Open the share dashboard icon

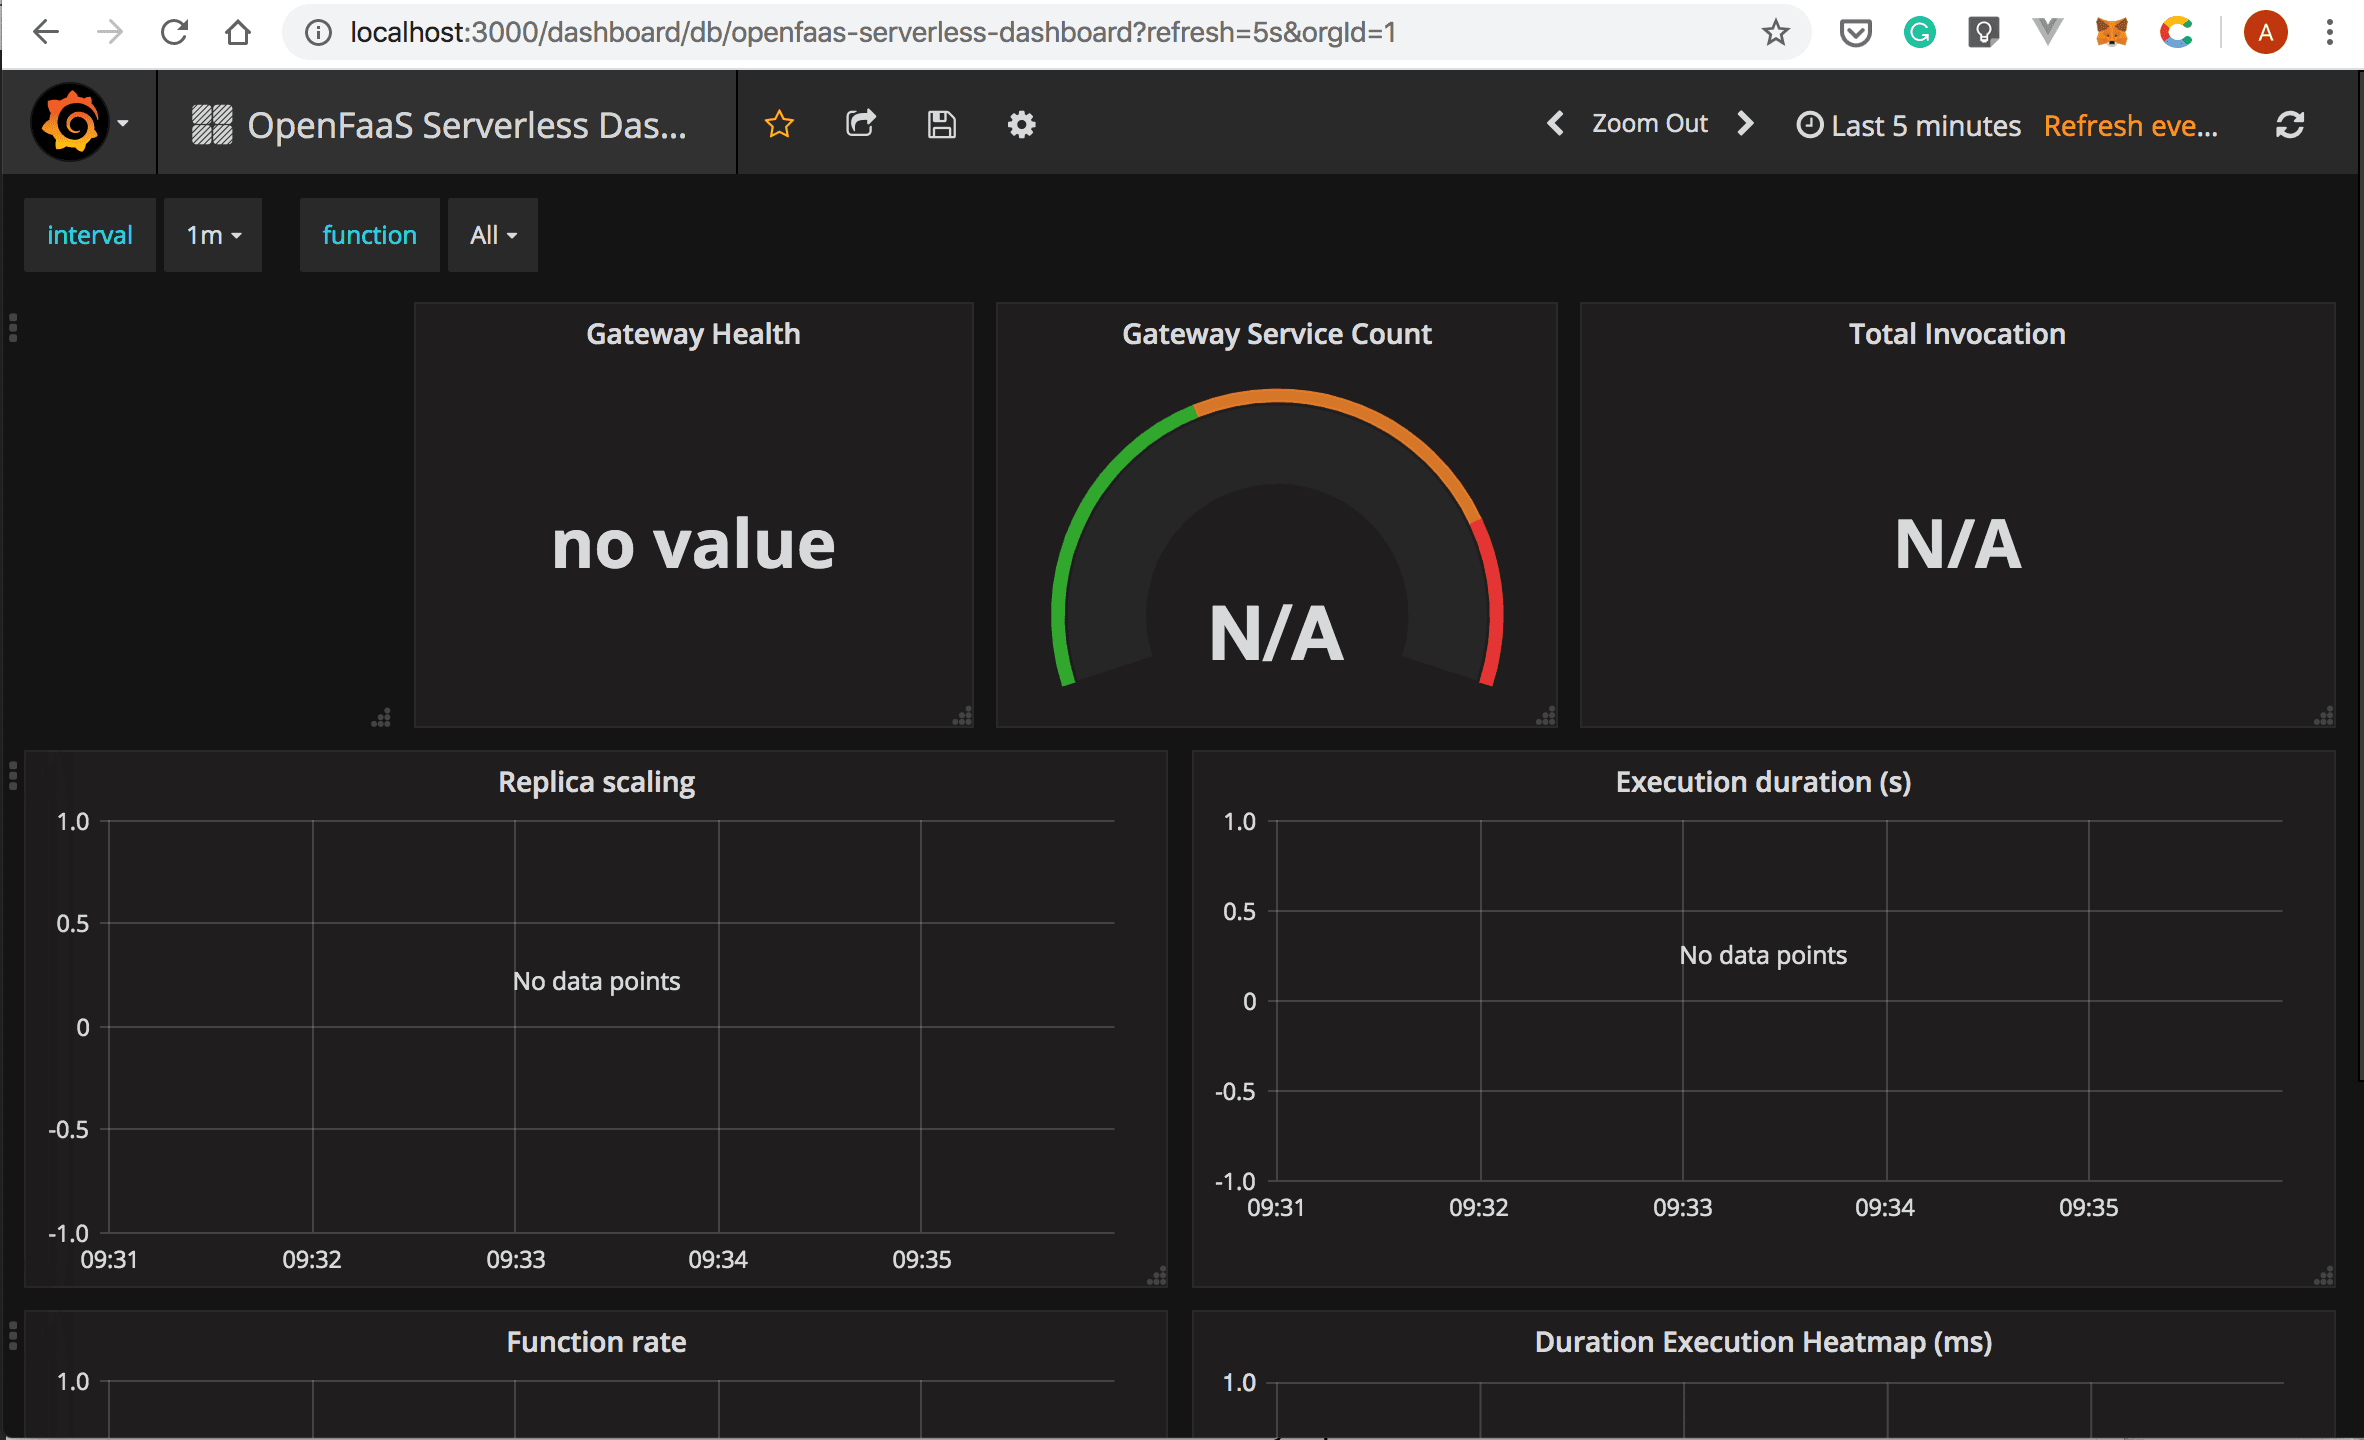(860, 124)
